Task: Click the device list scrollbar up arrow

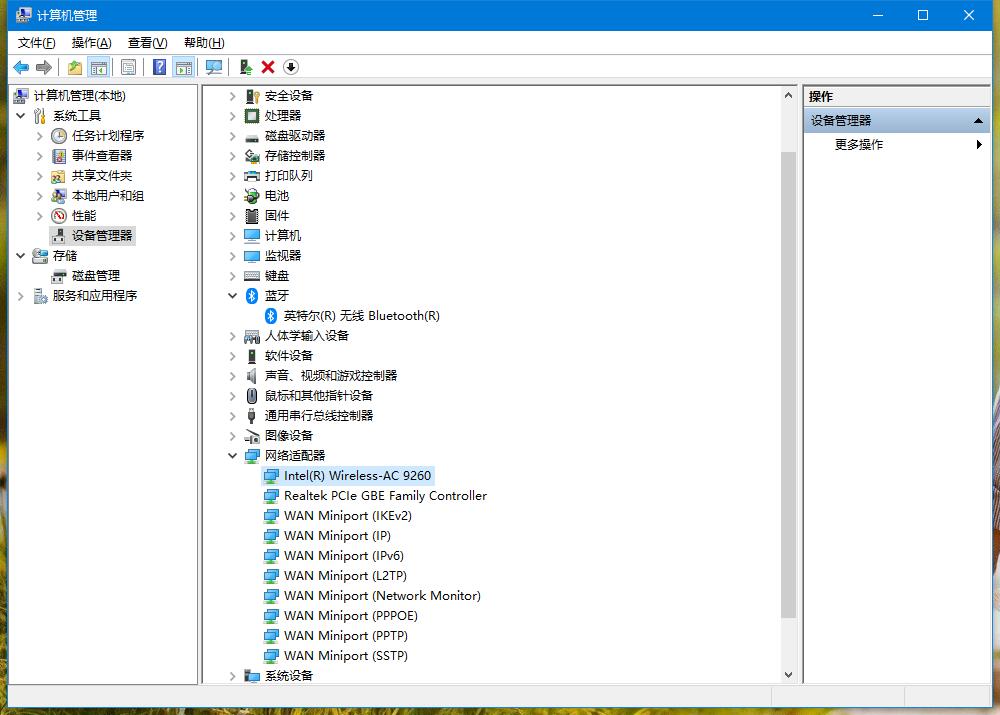Action: 788,96
